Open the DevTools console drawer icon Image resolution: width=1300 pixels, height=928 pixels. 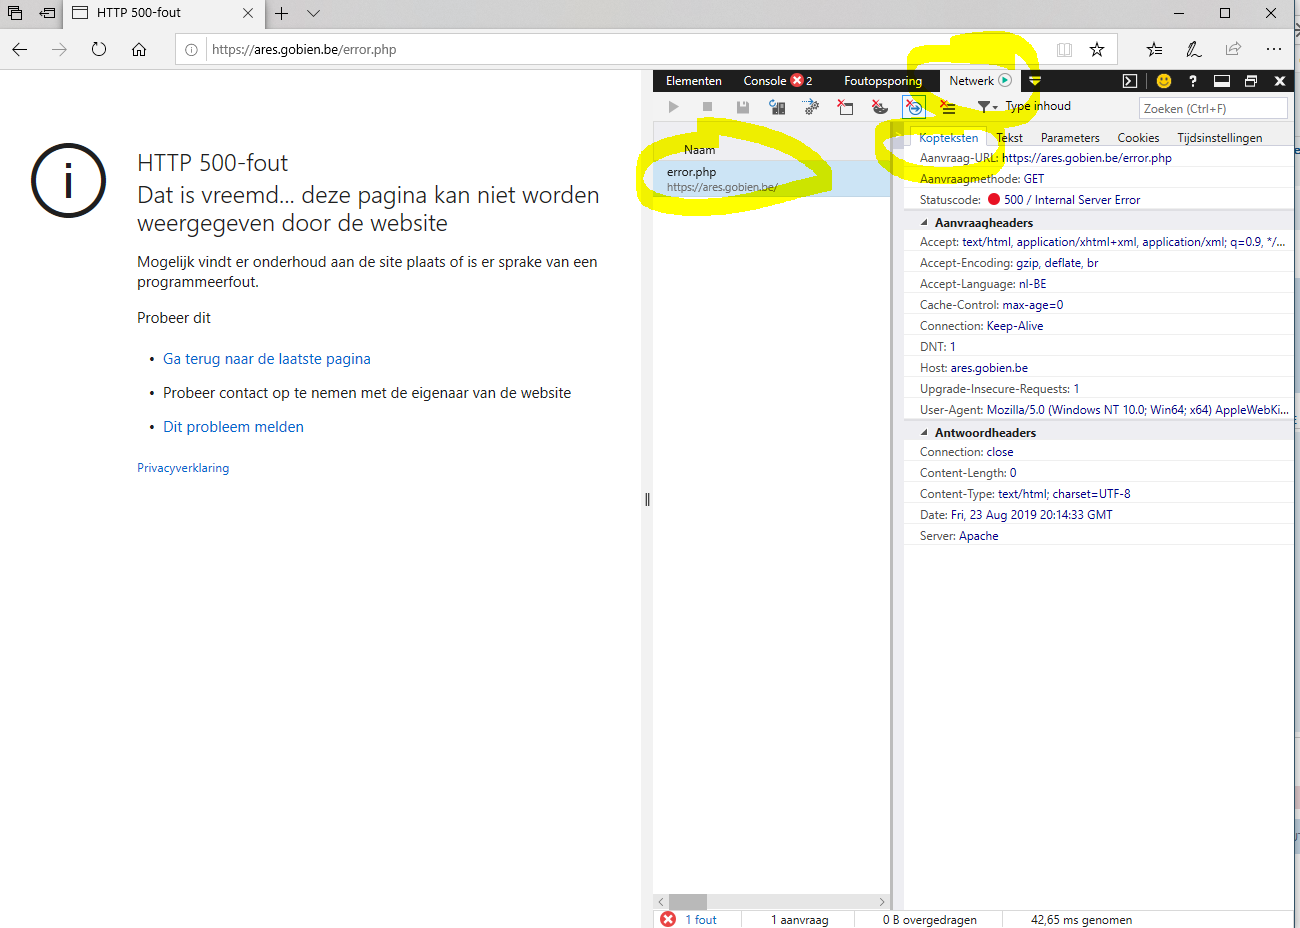pos(1129,81)
